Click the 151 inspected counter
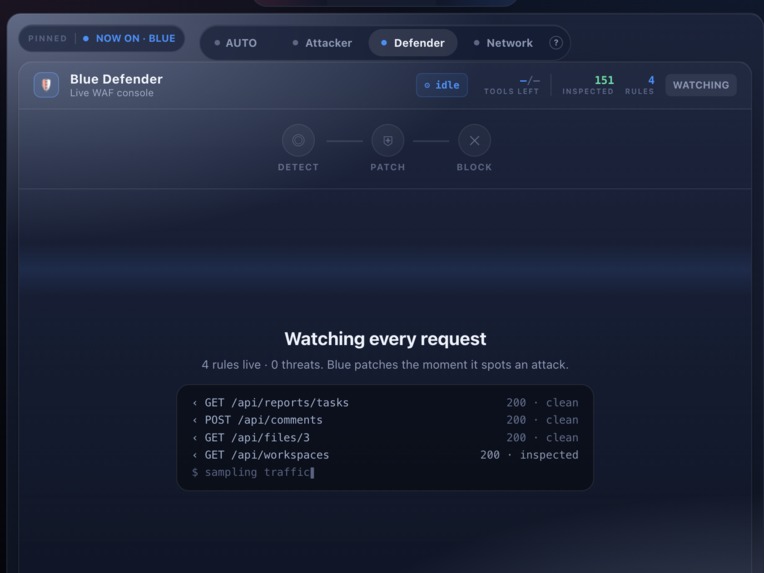This screenshot has height=573, width=764. (x=588, y=85)
